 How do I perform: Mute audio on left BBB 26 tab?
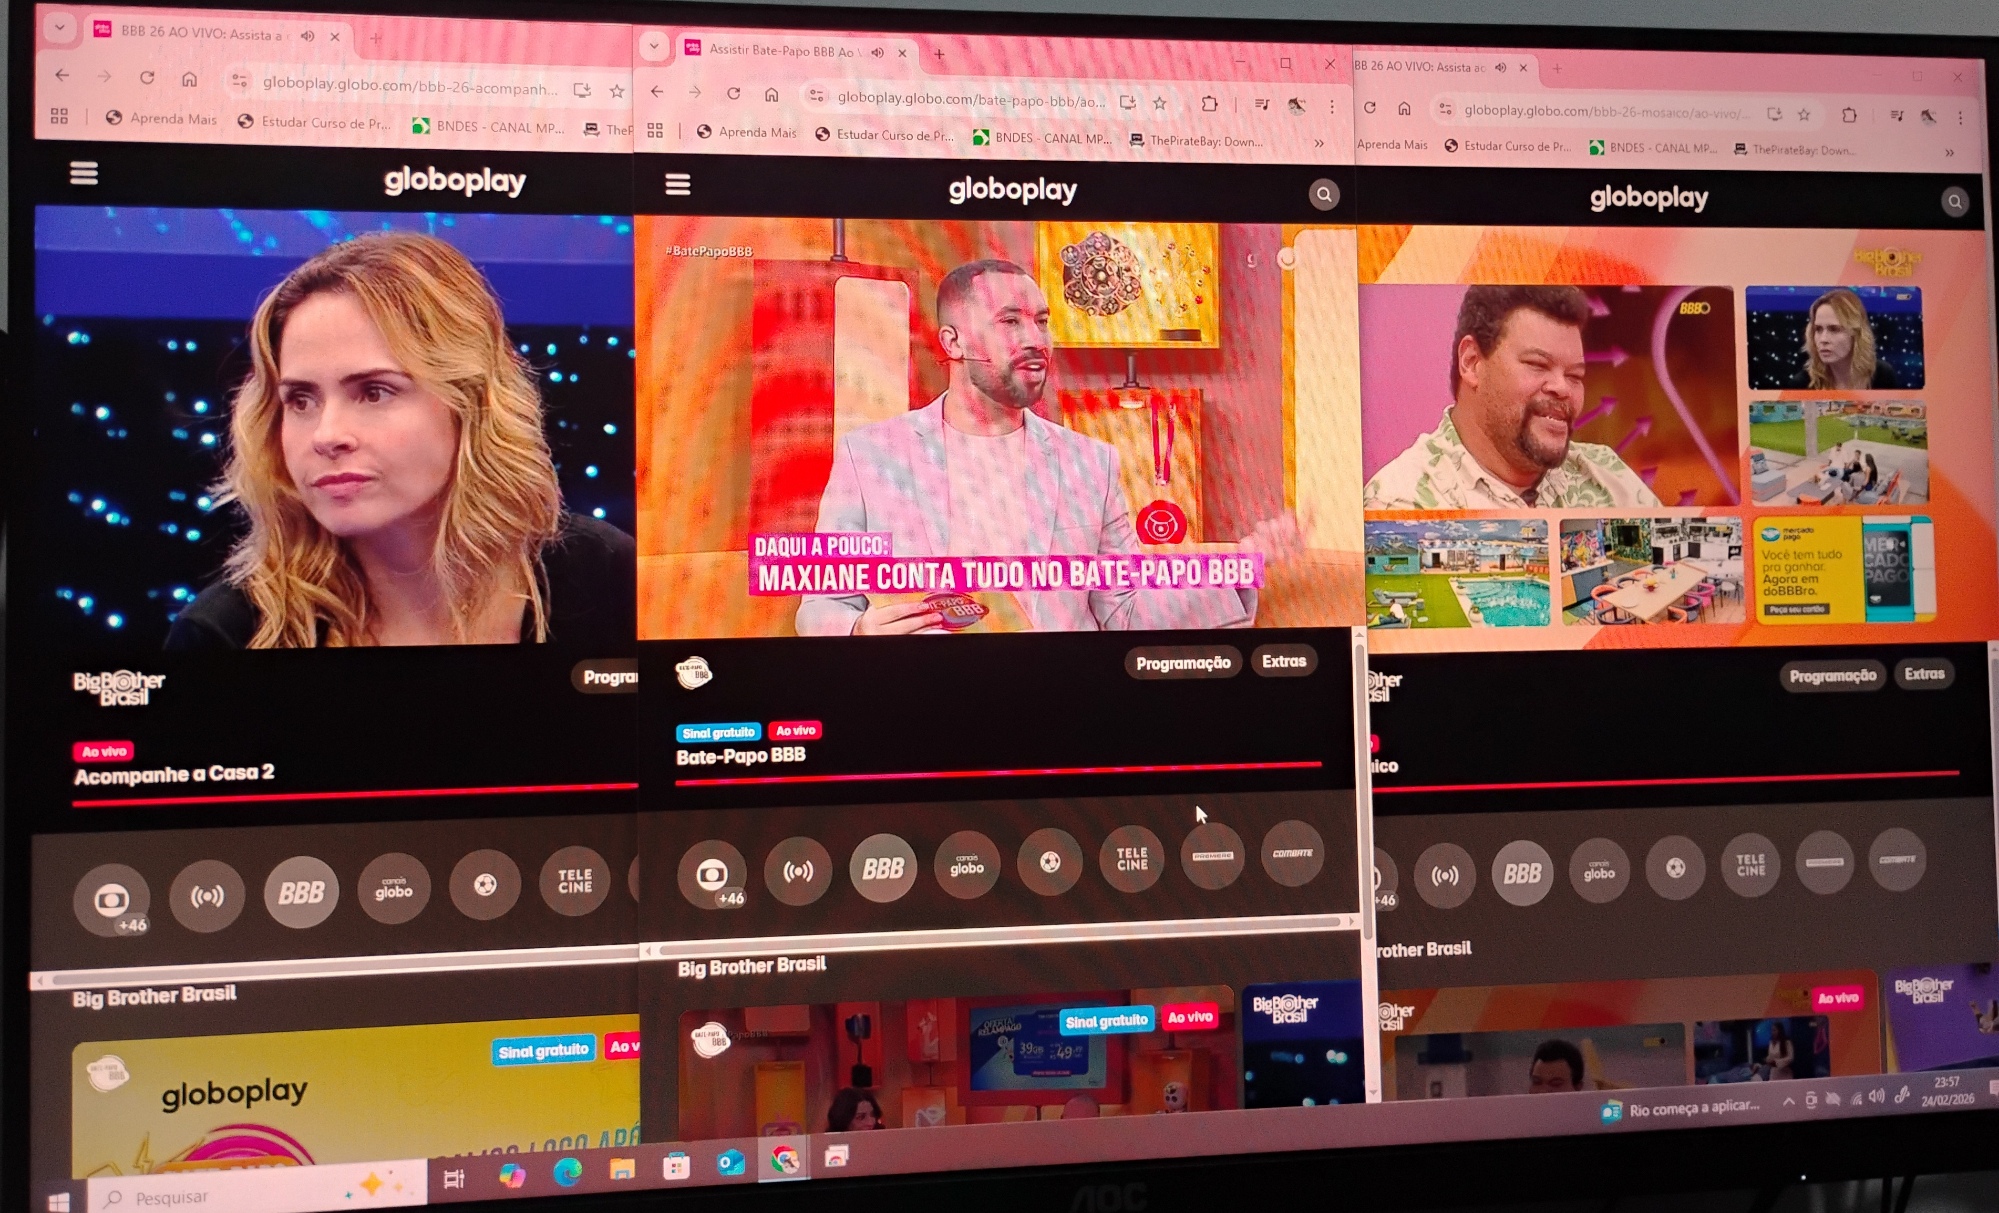(x=308, y=36)
